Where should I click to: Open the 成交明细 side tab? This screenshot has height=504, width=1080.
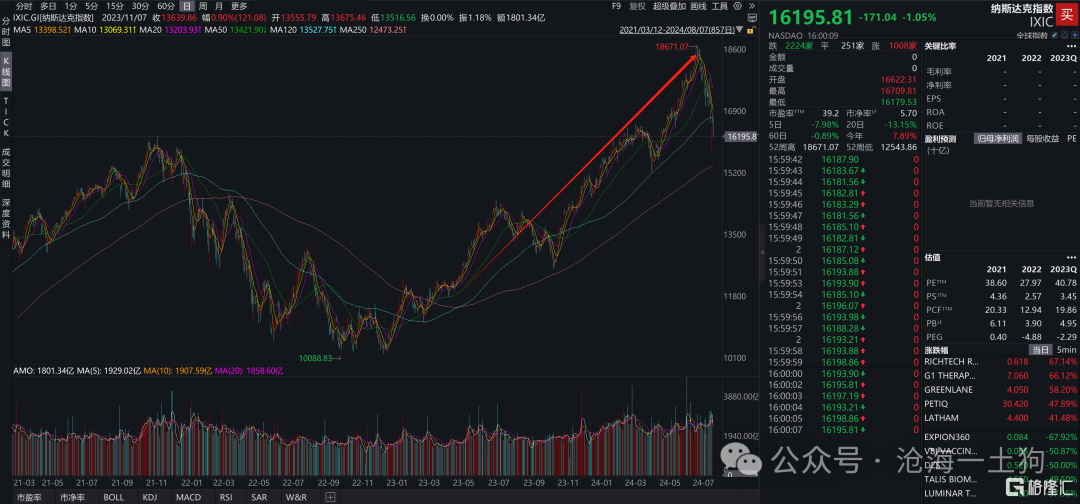point(6,167)
